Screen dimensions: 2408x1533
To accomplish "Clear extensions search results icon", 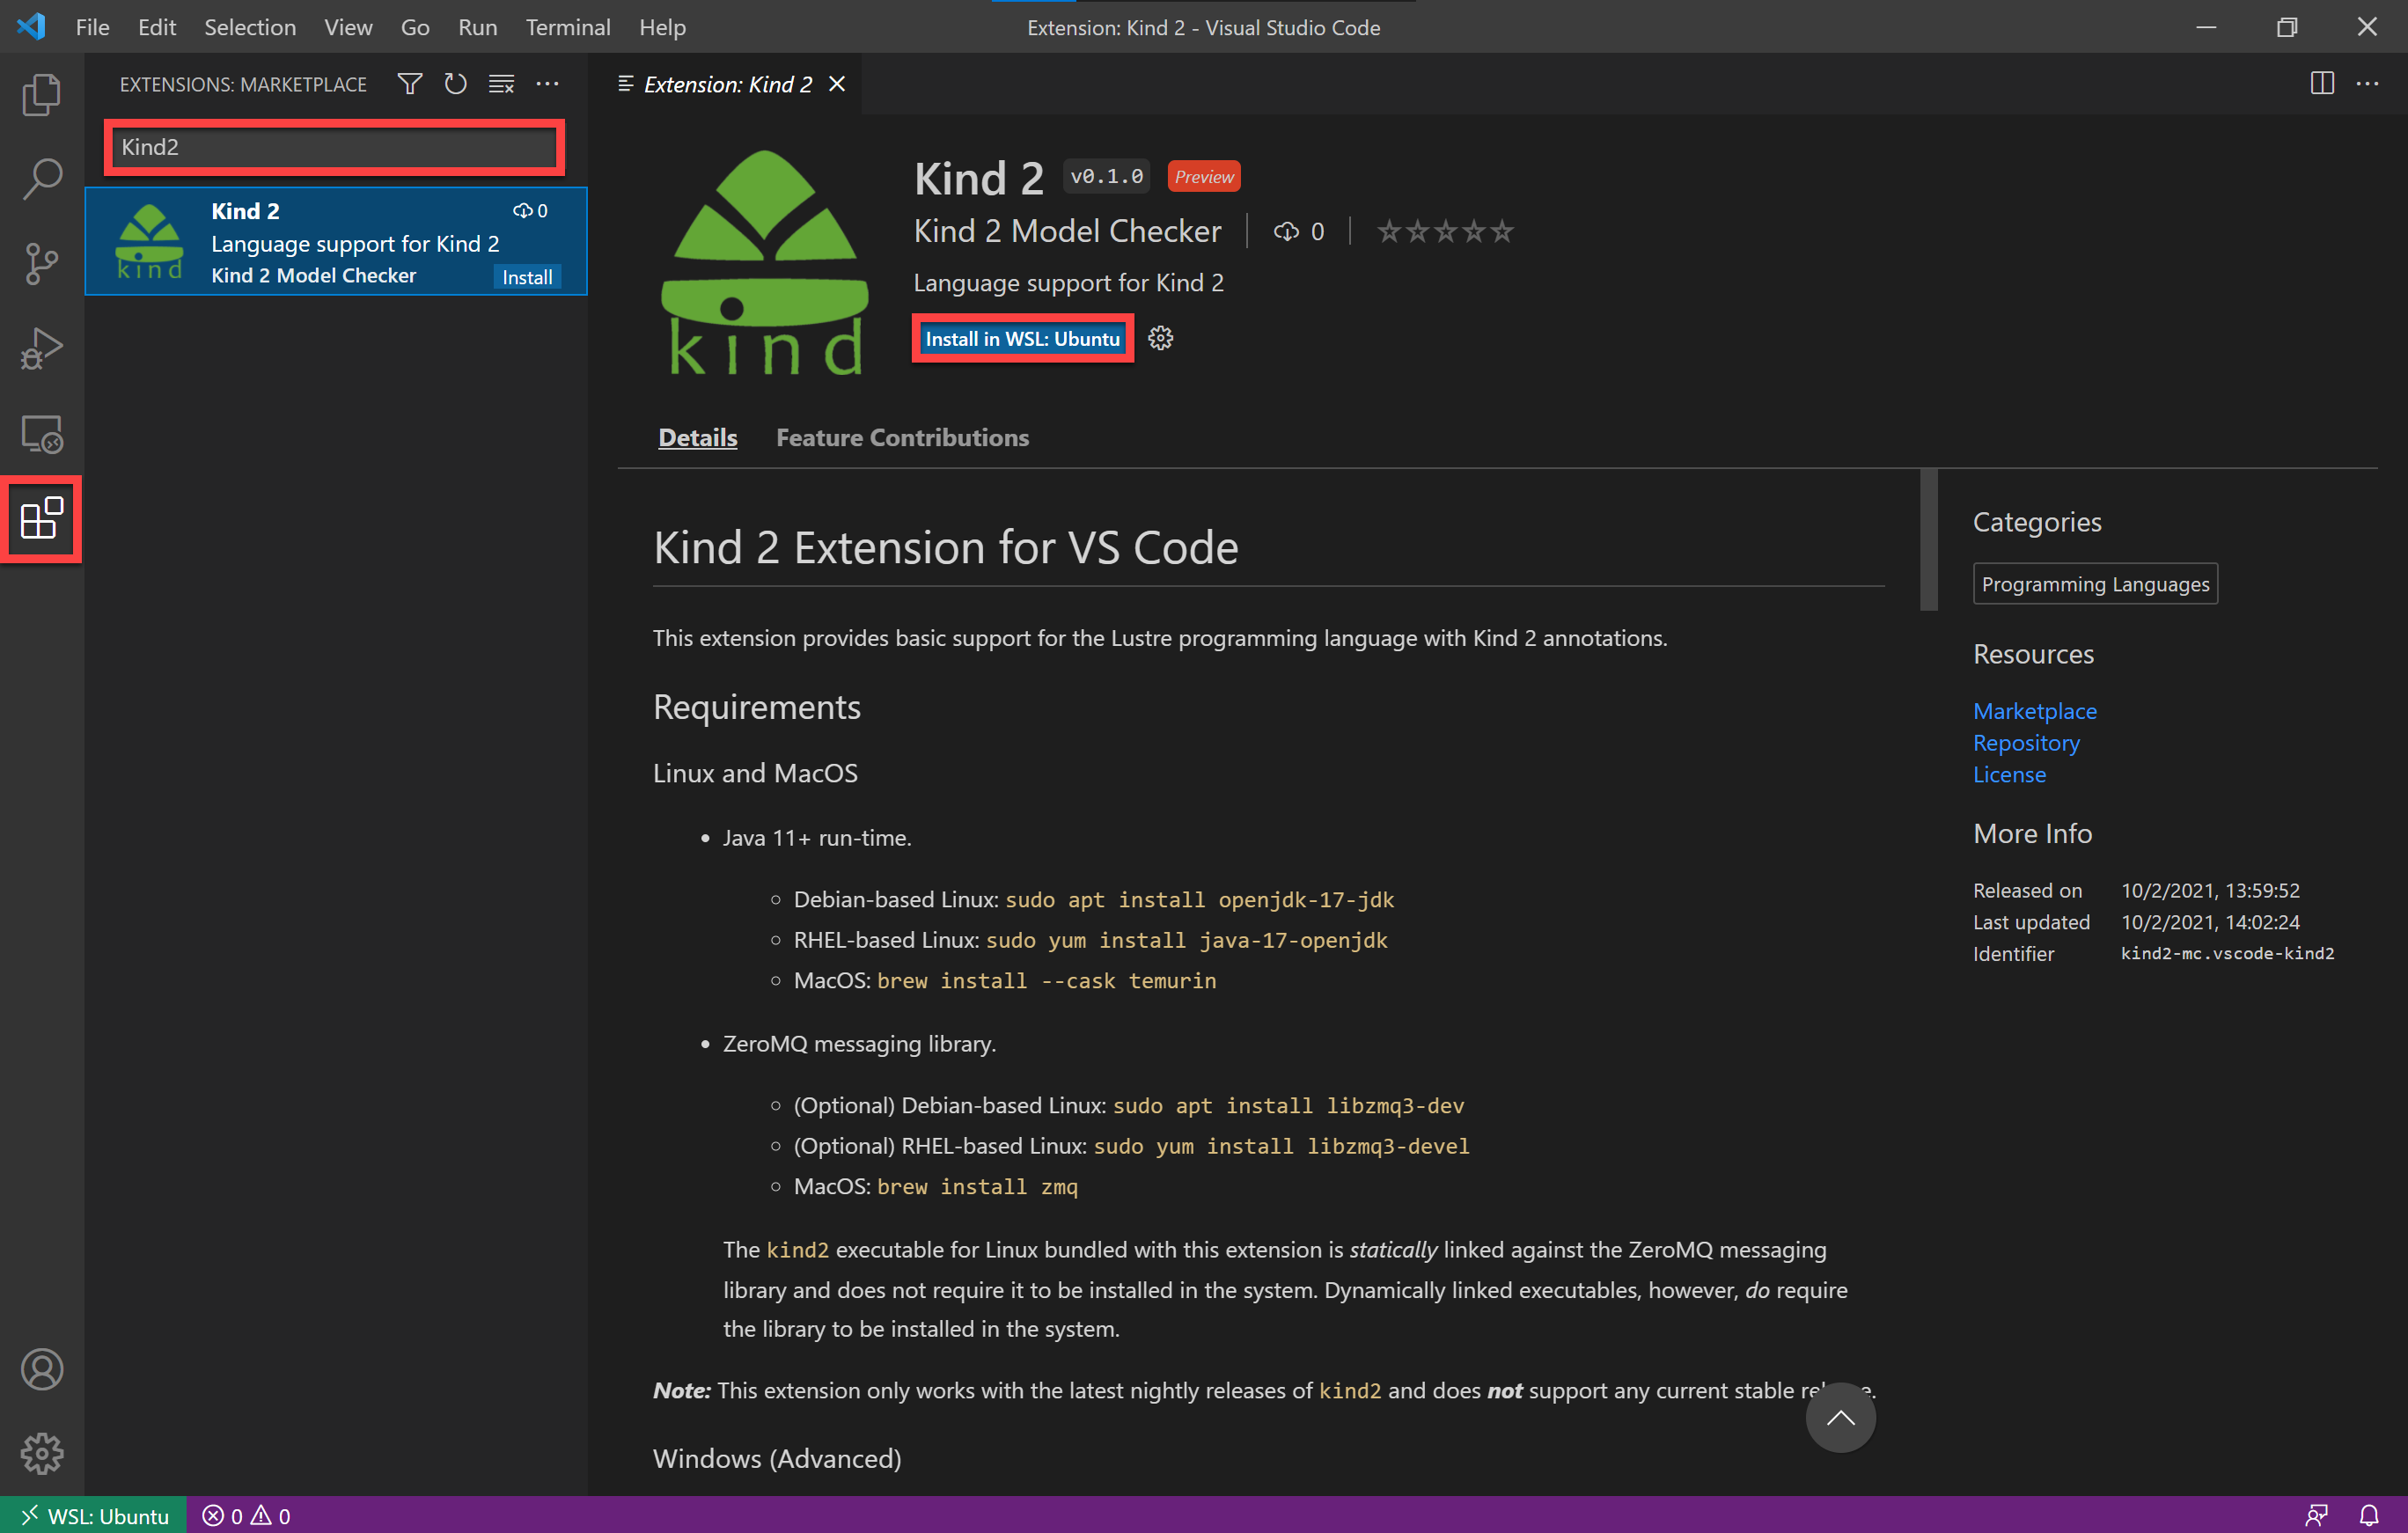I will pos(501,84).
